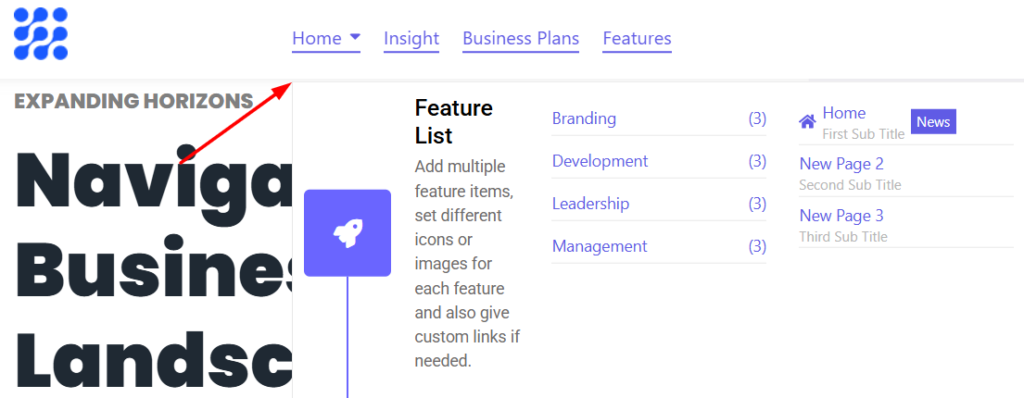Select the Development category link

click(x=600, y=161)
